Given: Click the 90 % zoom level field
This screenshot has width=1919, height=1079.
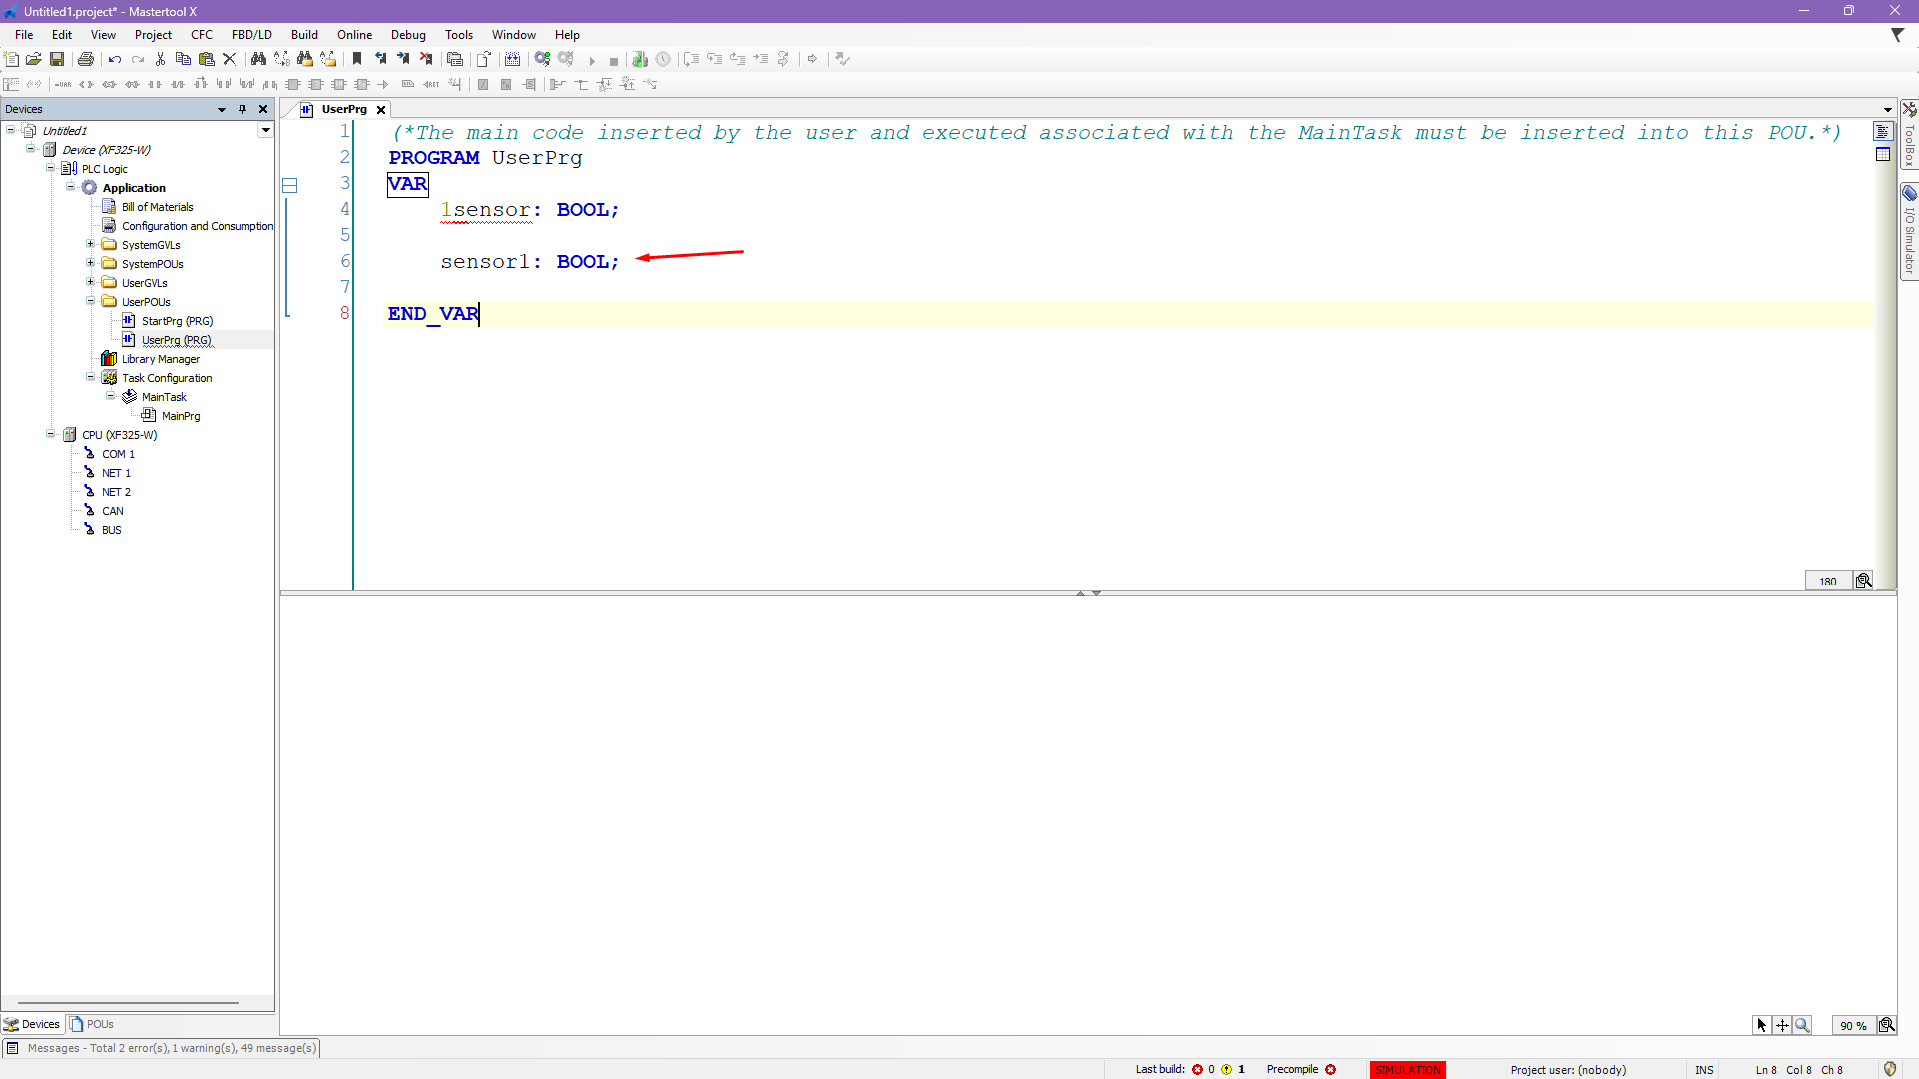Looking at the screenshot, I should pos(1852,1025).
